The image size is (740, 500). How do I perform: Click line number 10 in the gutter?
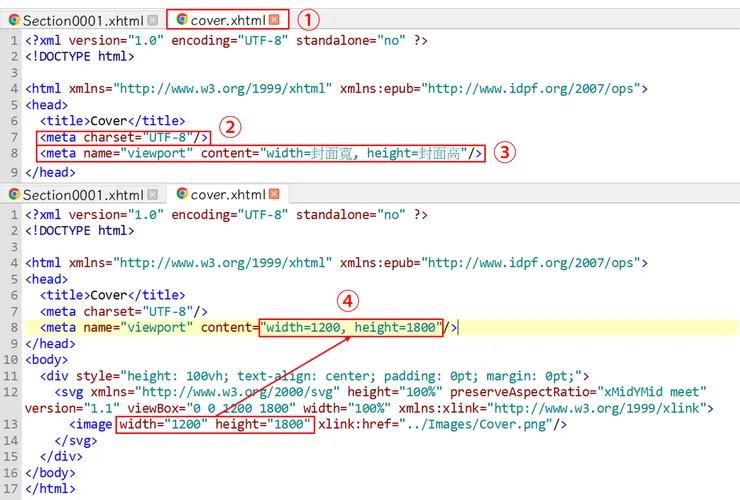click(10, 360)
